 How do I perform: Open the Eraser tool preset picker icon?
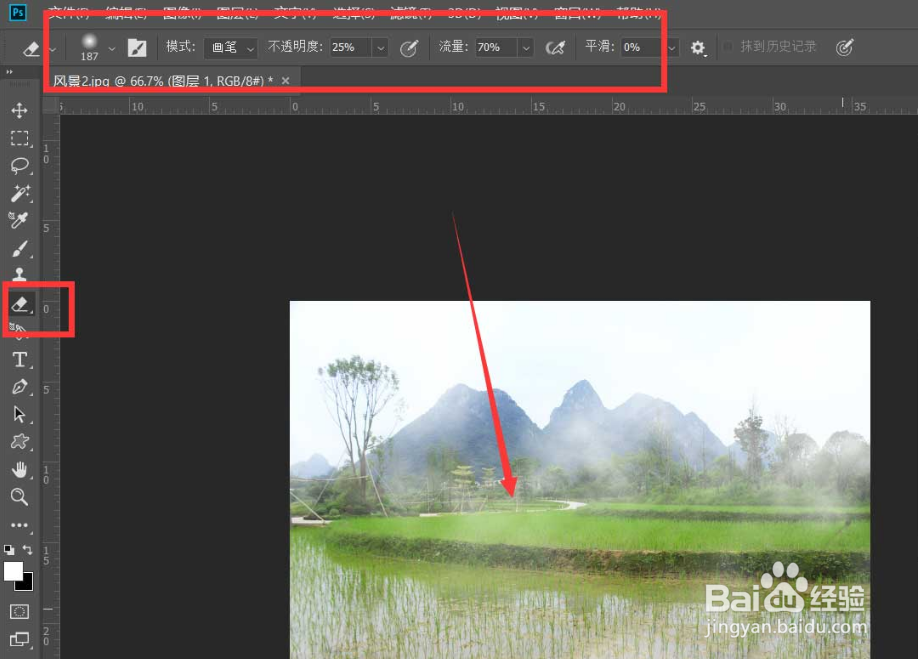click(x=30, y=49)
